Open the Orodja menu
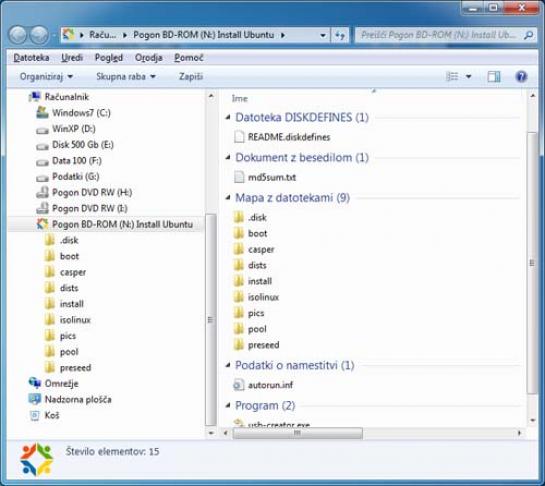The image size is (545, 486). click(148, 58)
